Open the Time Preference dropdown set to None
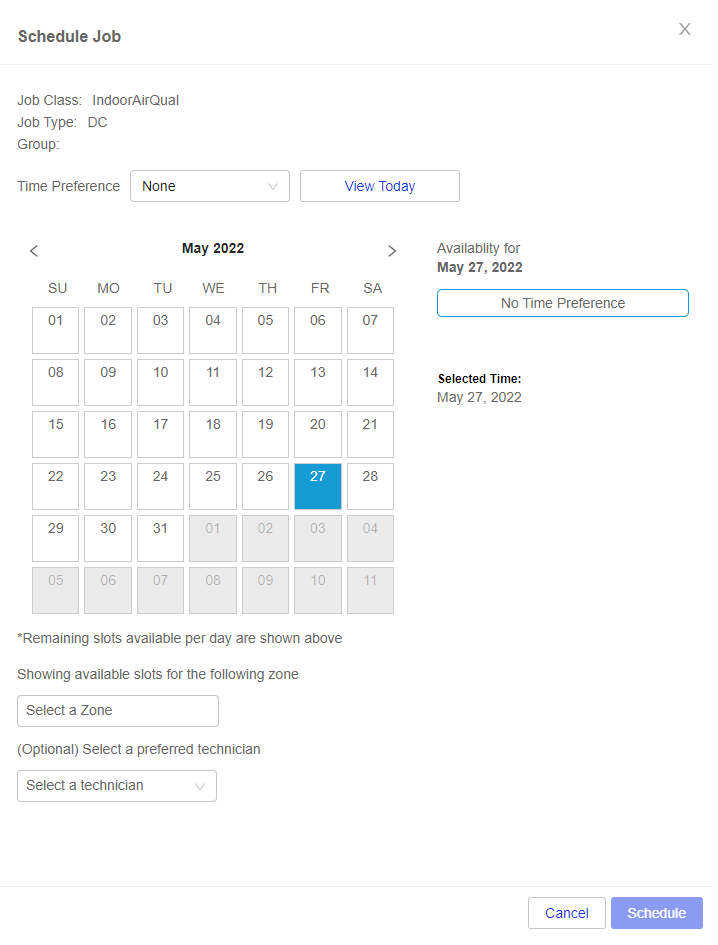This screenshot has width=718, height=945. coord(210,186)
